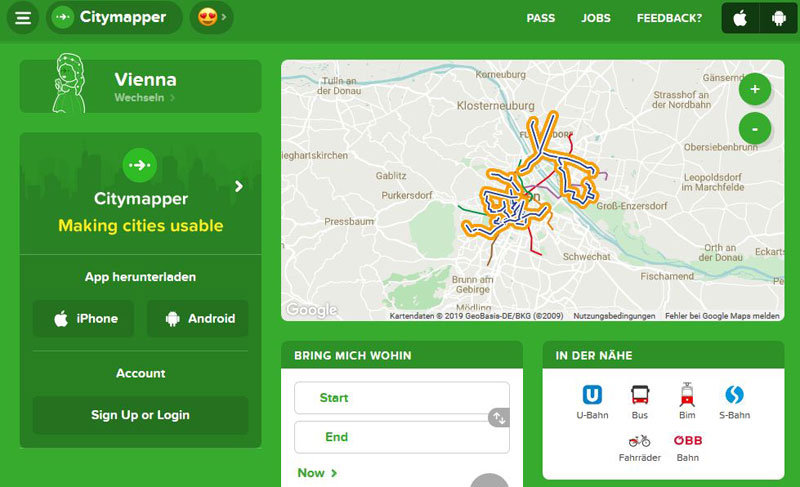The image size is (800, 487).
Task: Click Fehler bei Google Maps melden
Action: (722, 316)
